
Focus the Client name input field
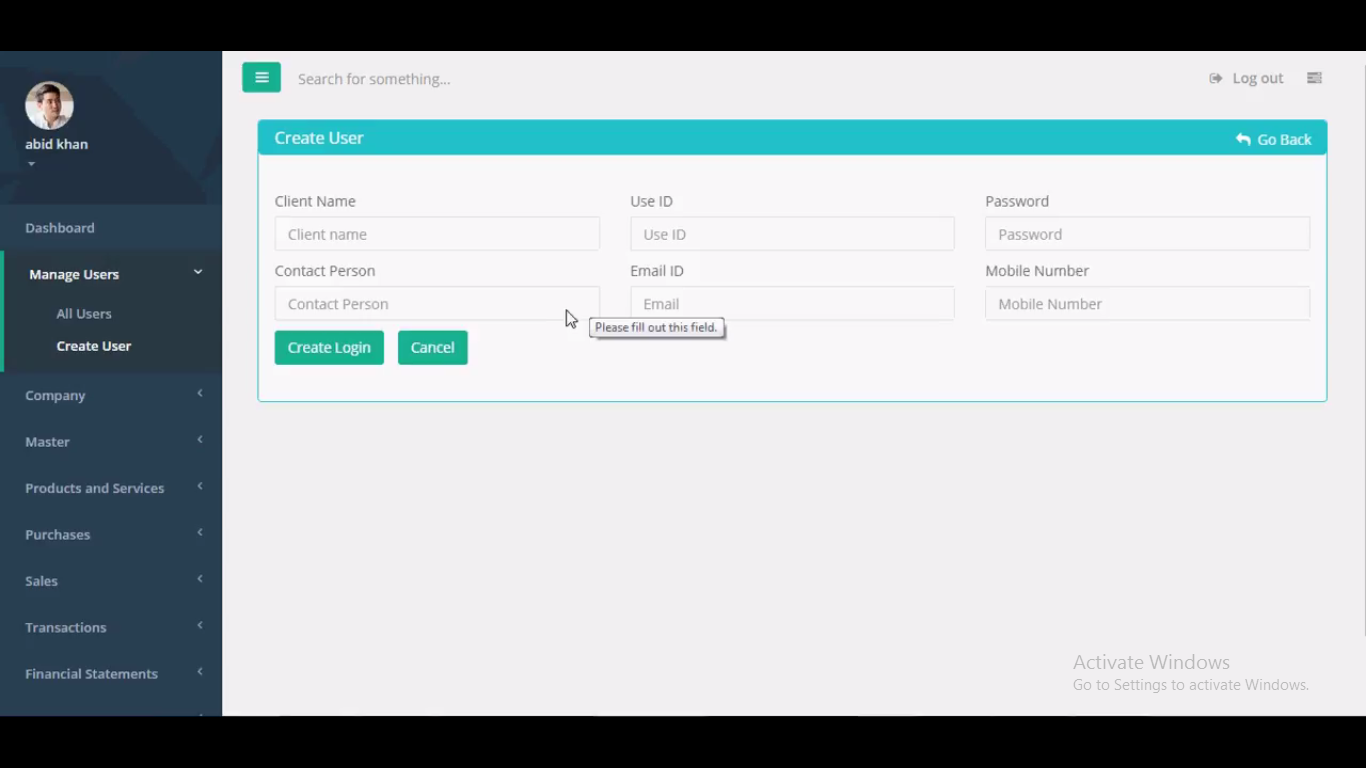coord(437,233)
